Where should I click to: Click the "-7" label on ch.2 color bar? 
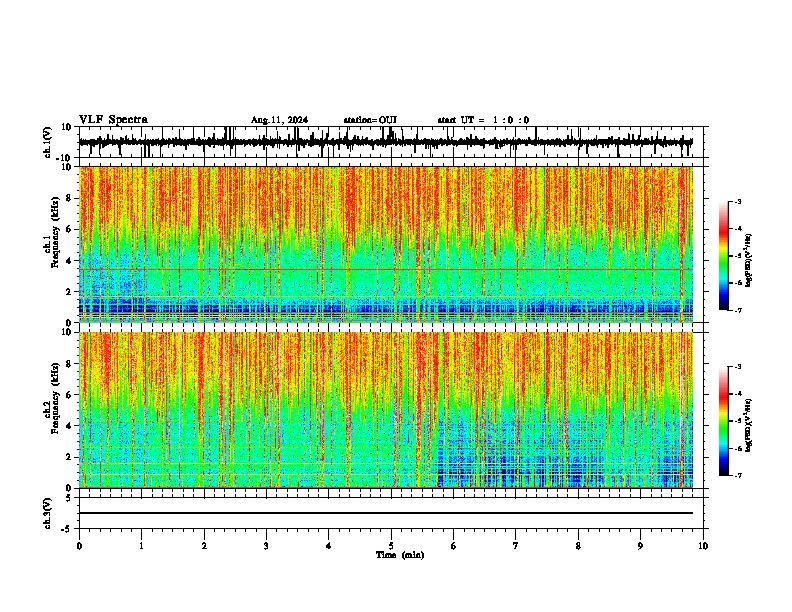(738, 476)
